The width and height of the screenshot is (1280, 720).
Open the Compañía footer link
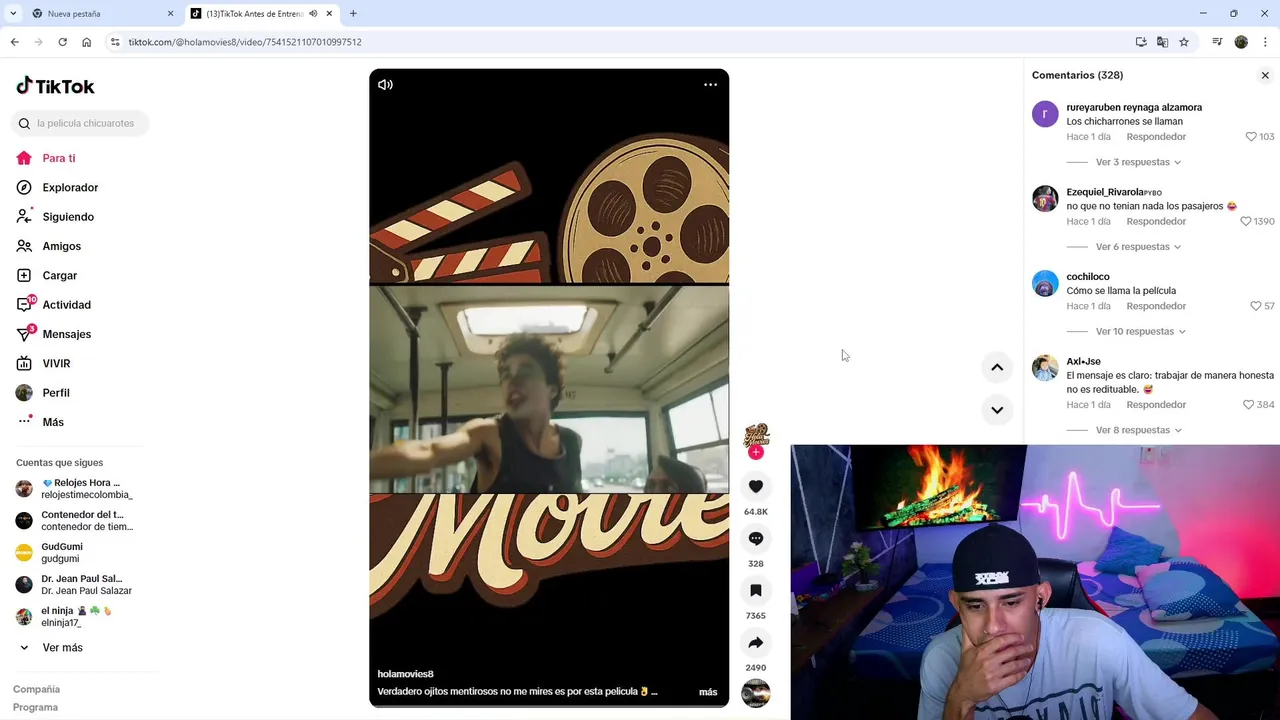pos(36,689)
